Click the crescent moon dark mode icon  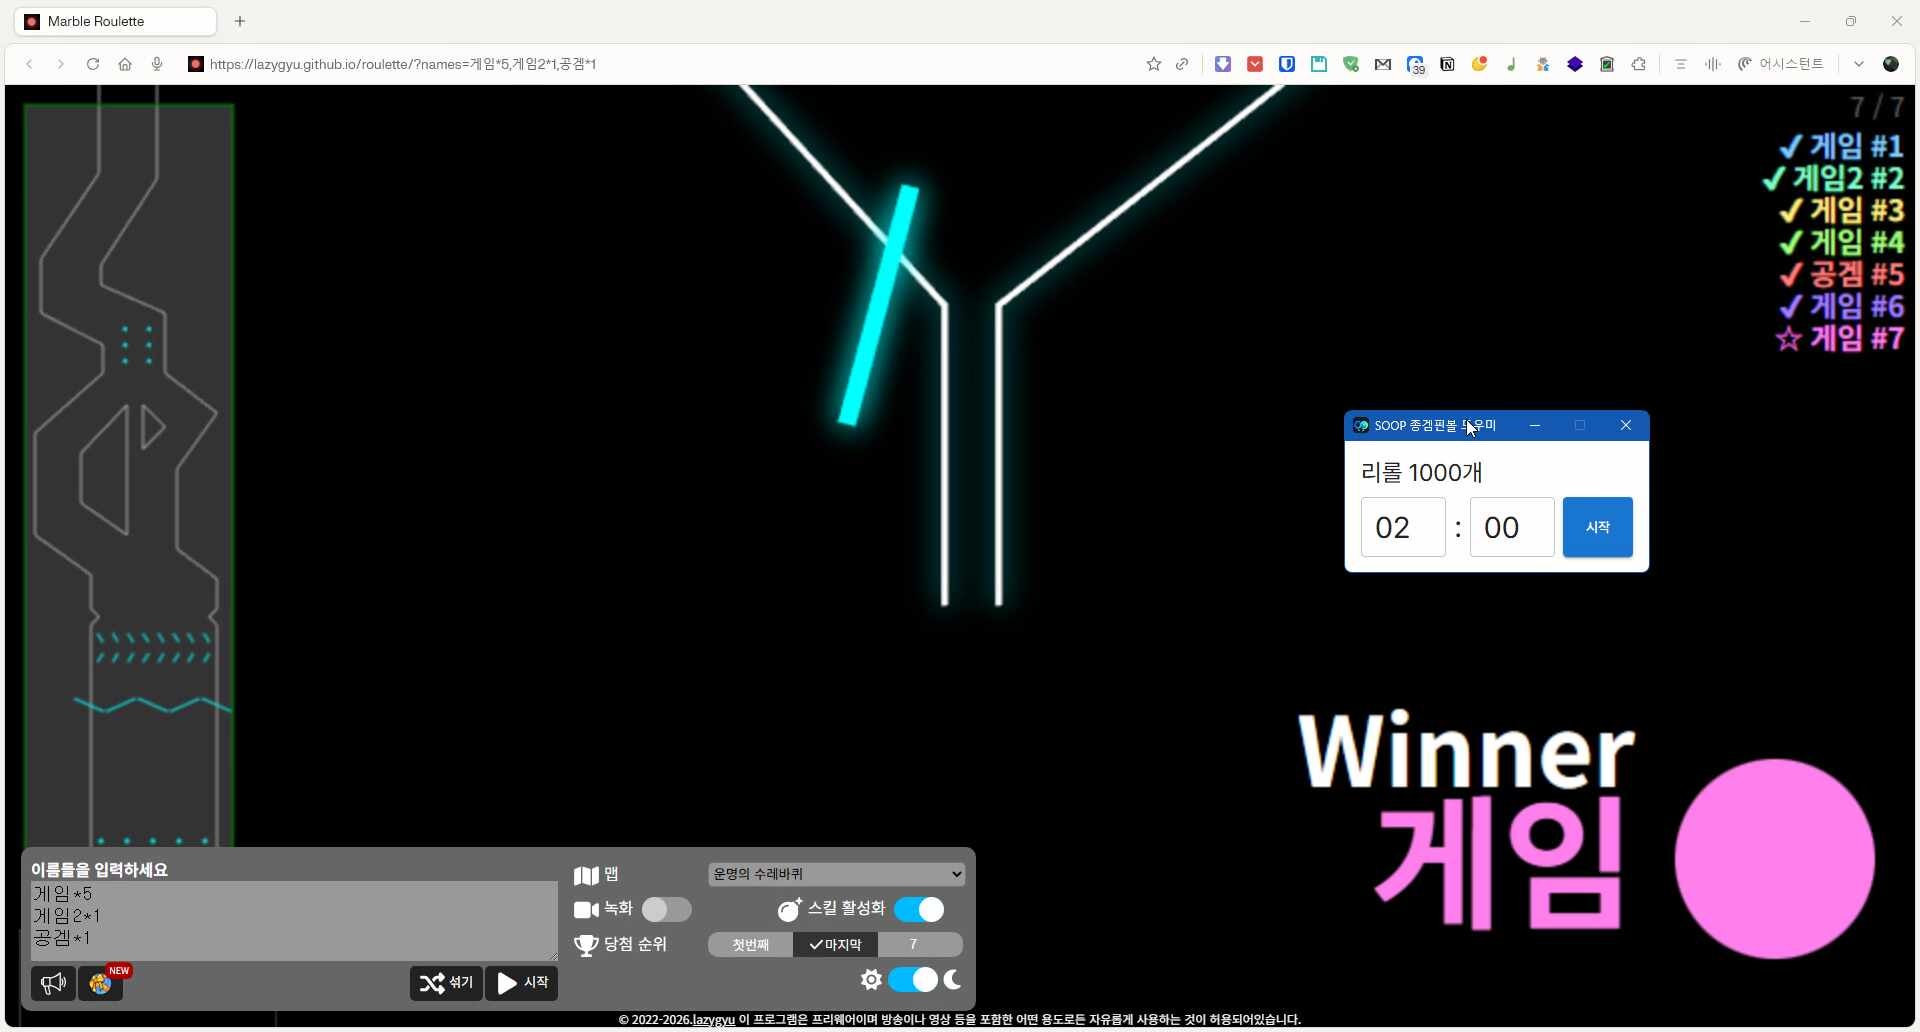click(x=953, y=980)
